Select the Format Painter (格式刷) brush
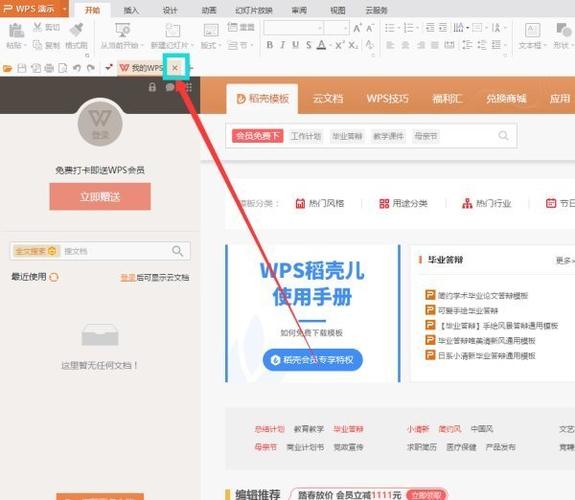The image size is (575, 500). [x=77, y=30]
